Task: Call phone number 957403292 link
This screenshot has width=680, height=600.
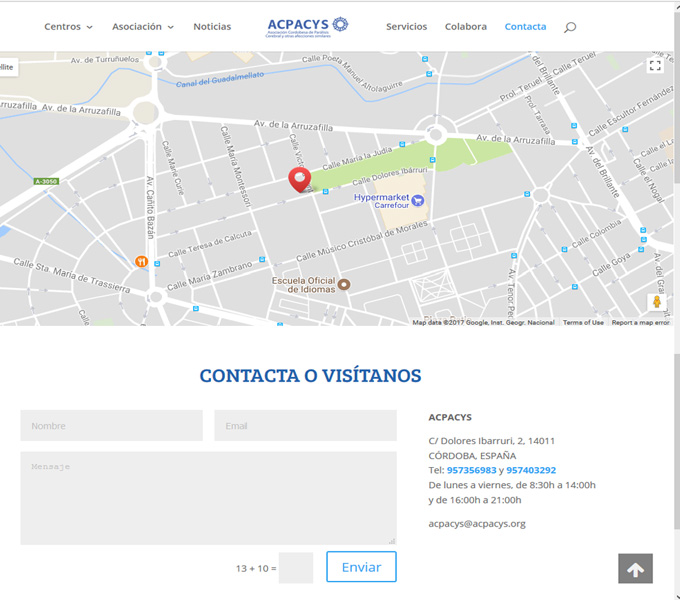Action: pyautogui.click(x=531, y=470)
